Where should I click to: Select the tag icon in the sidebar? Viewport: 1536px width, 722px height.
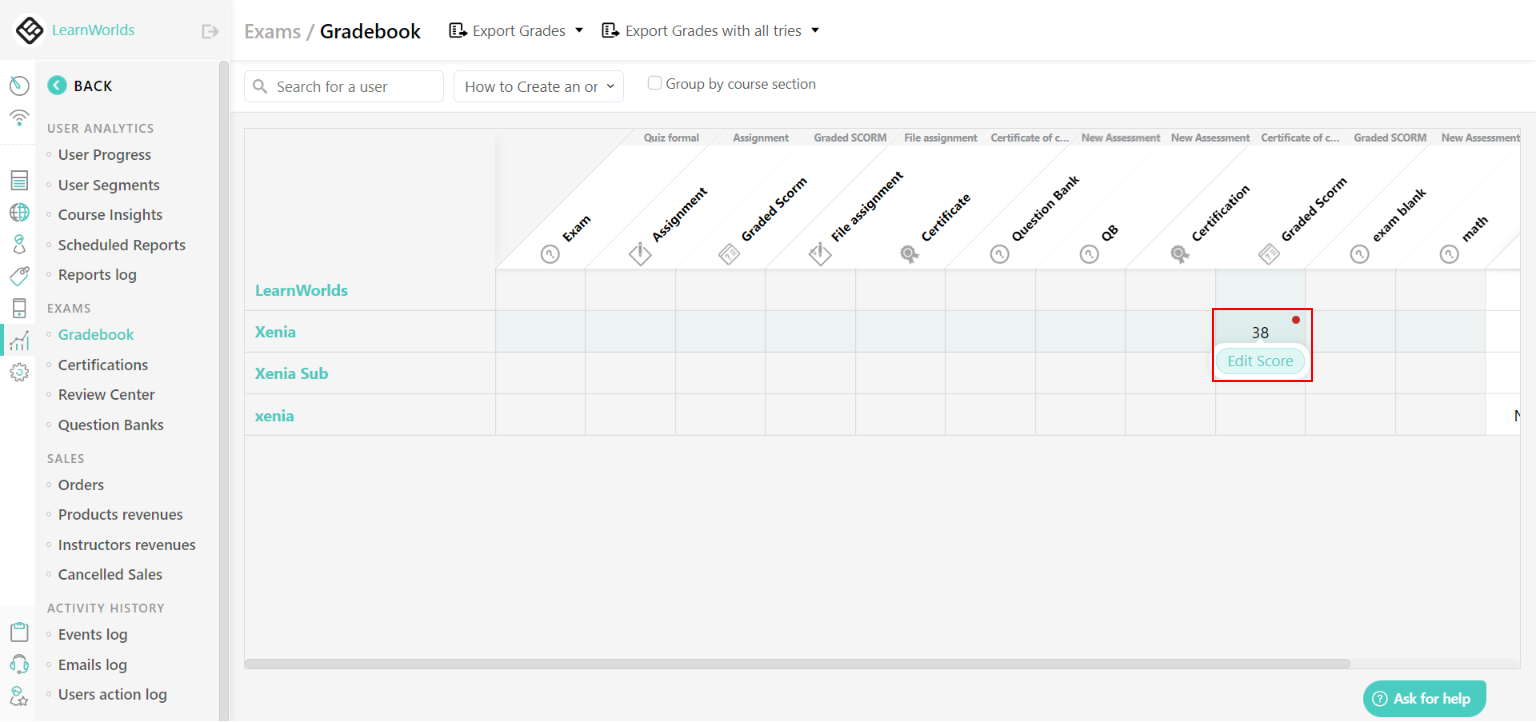18,276
